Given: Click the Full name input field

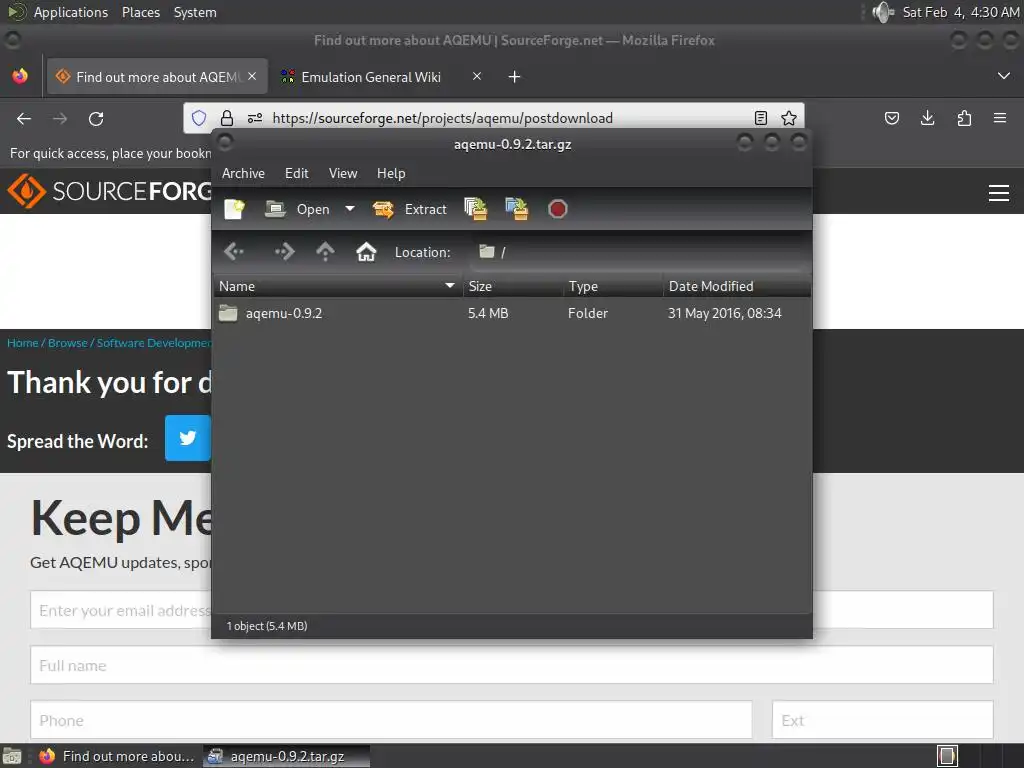Looking at the screenshot, I should pos(512,665).
